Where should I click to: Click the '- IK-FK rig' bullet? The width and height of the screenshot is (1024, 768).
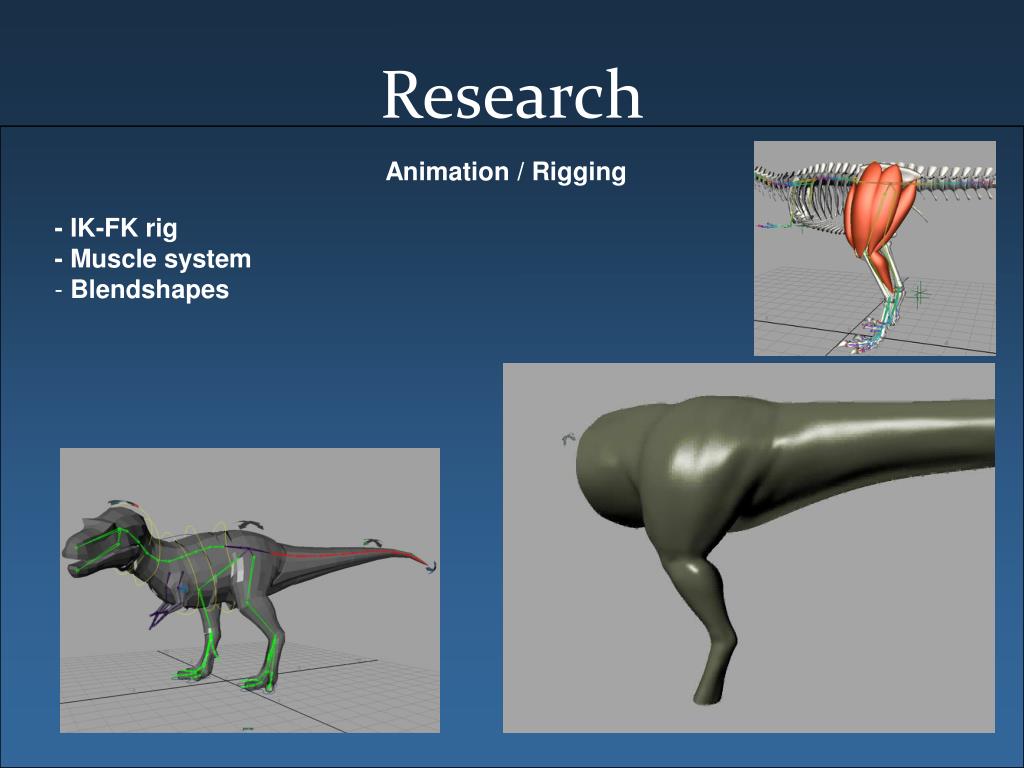(116, 228)
